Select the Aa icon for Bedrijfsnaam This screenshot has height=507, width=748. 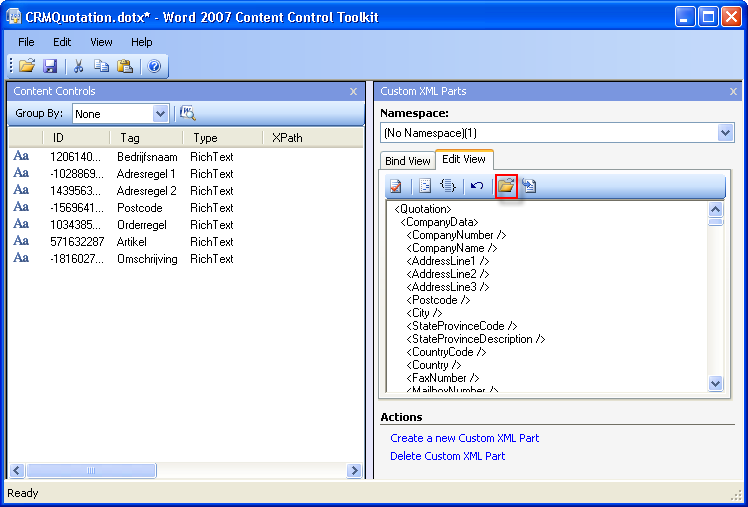click(x=21, y=155)
